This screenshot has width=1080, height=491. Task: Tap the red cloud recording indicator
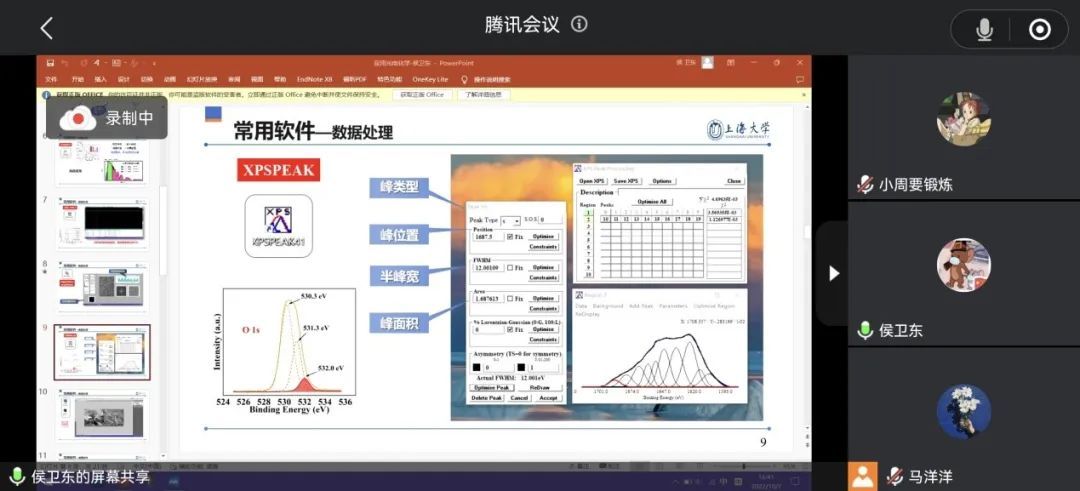[78, 118]
